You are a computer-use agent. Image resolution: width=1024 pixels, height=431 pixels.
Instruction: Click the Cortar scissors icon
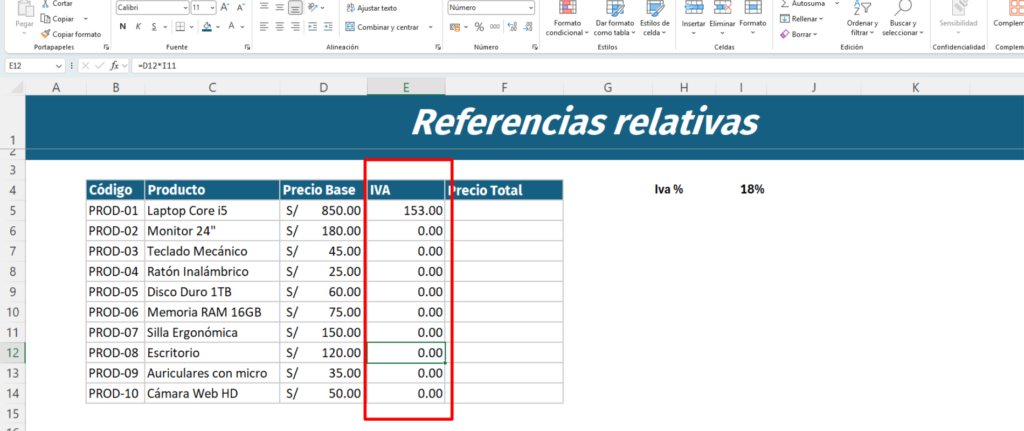click(45, 3)
